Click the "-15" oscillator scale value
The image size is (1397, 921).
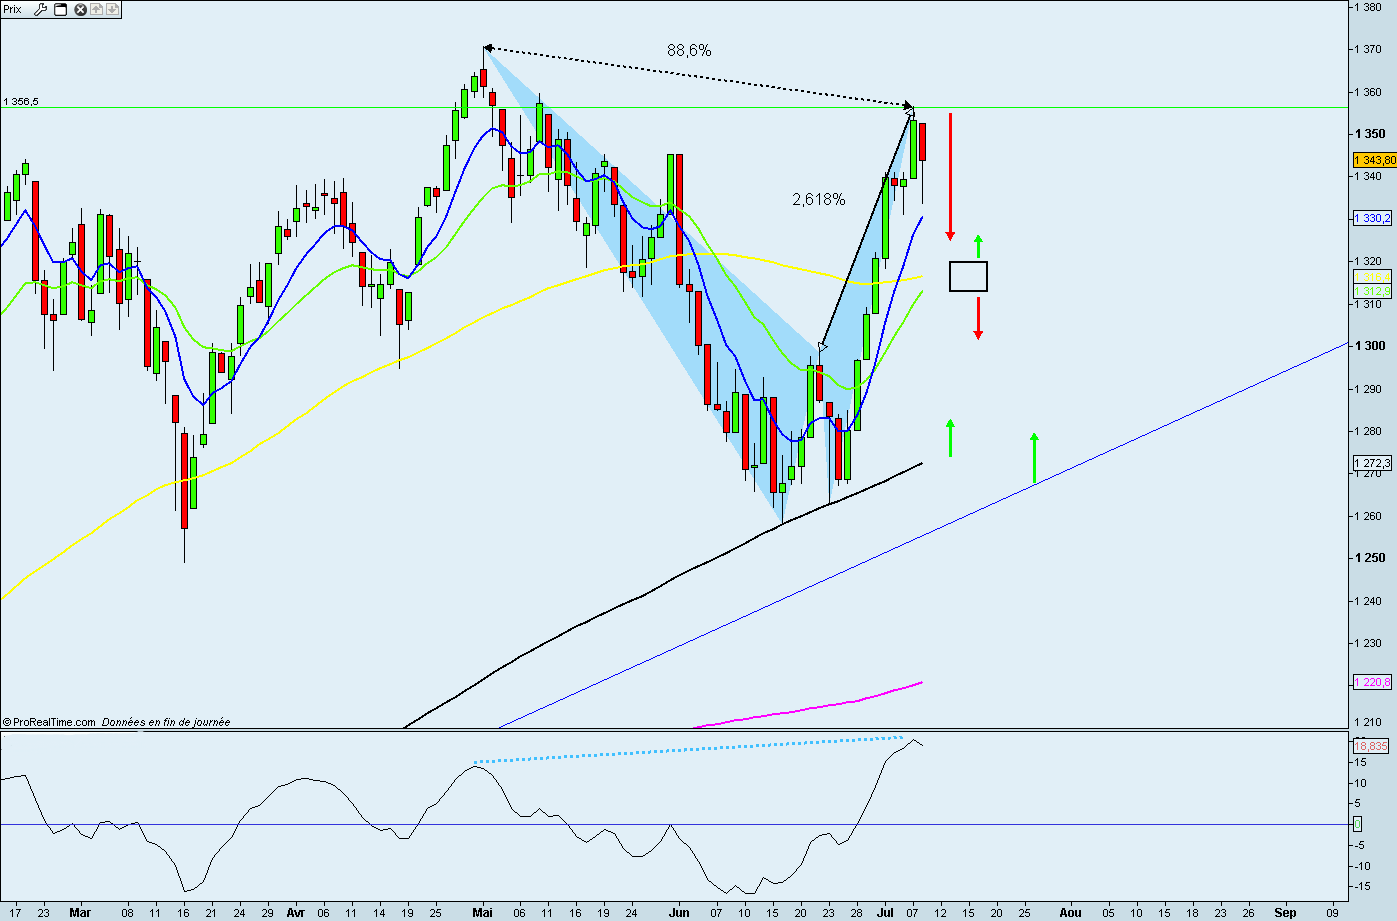pyautogui.click(x=1363, y=887)
